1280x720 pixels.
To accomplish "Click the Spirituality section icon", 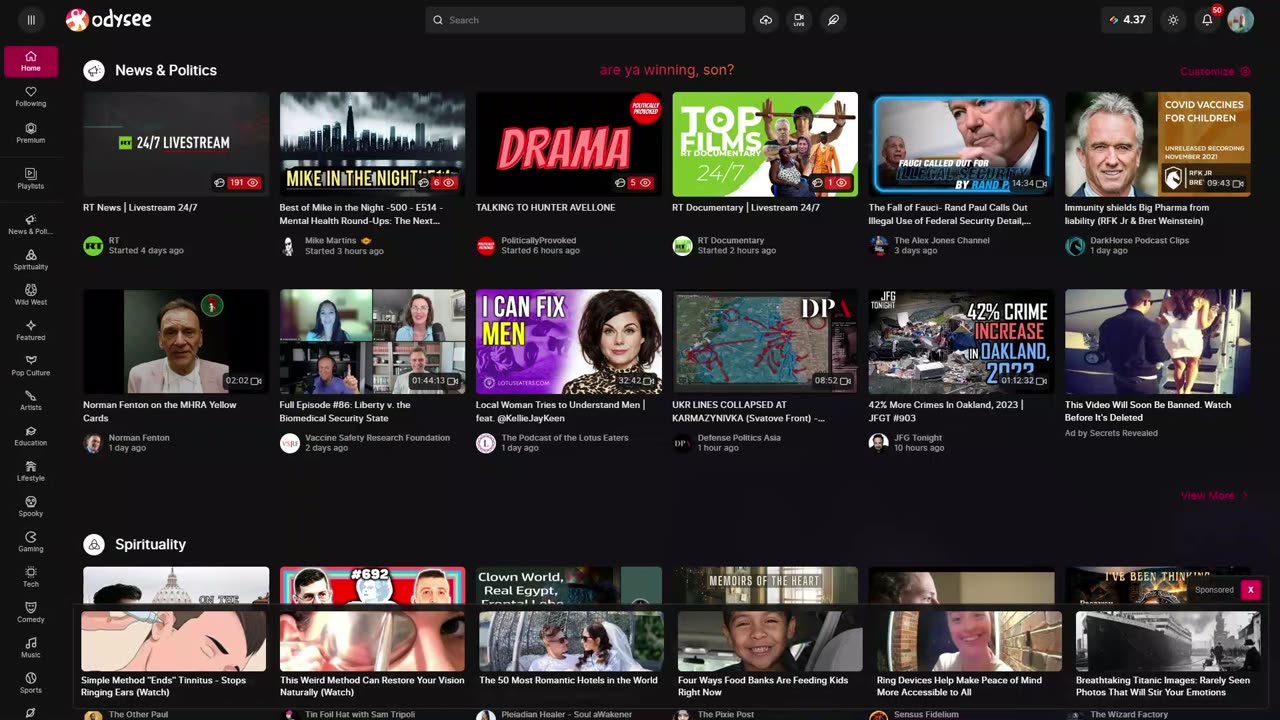I will (x=94, y=544).
